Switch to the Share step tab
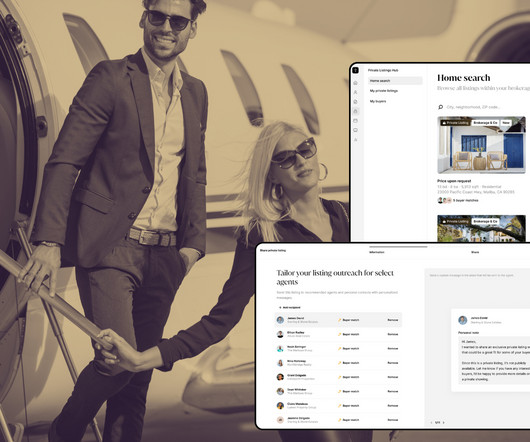Screen dimensions: 530x442 pos(475,252)
